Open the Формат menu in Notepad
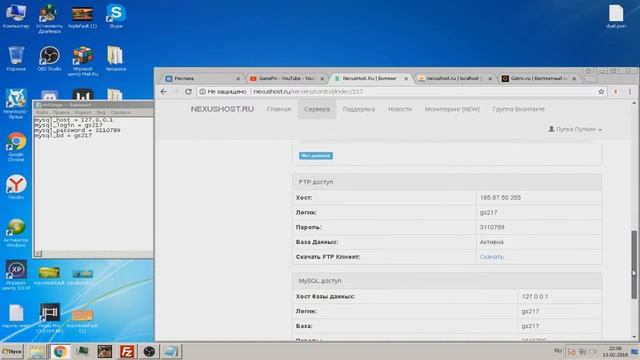 [x=83, y=112]
